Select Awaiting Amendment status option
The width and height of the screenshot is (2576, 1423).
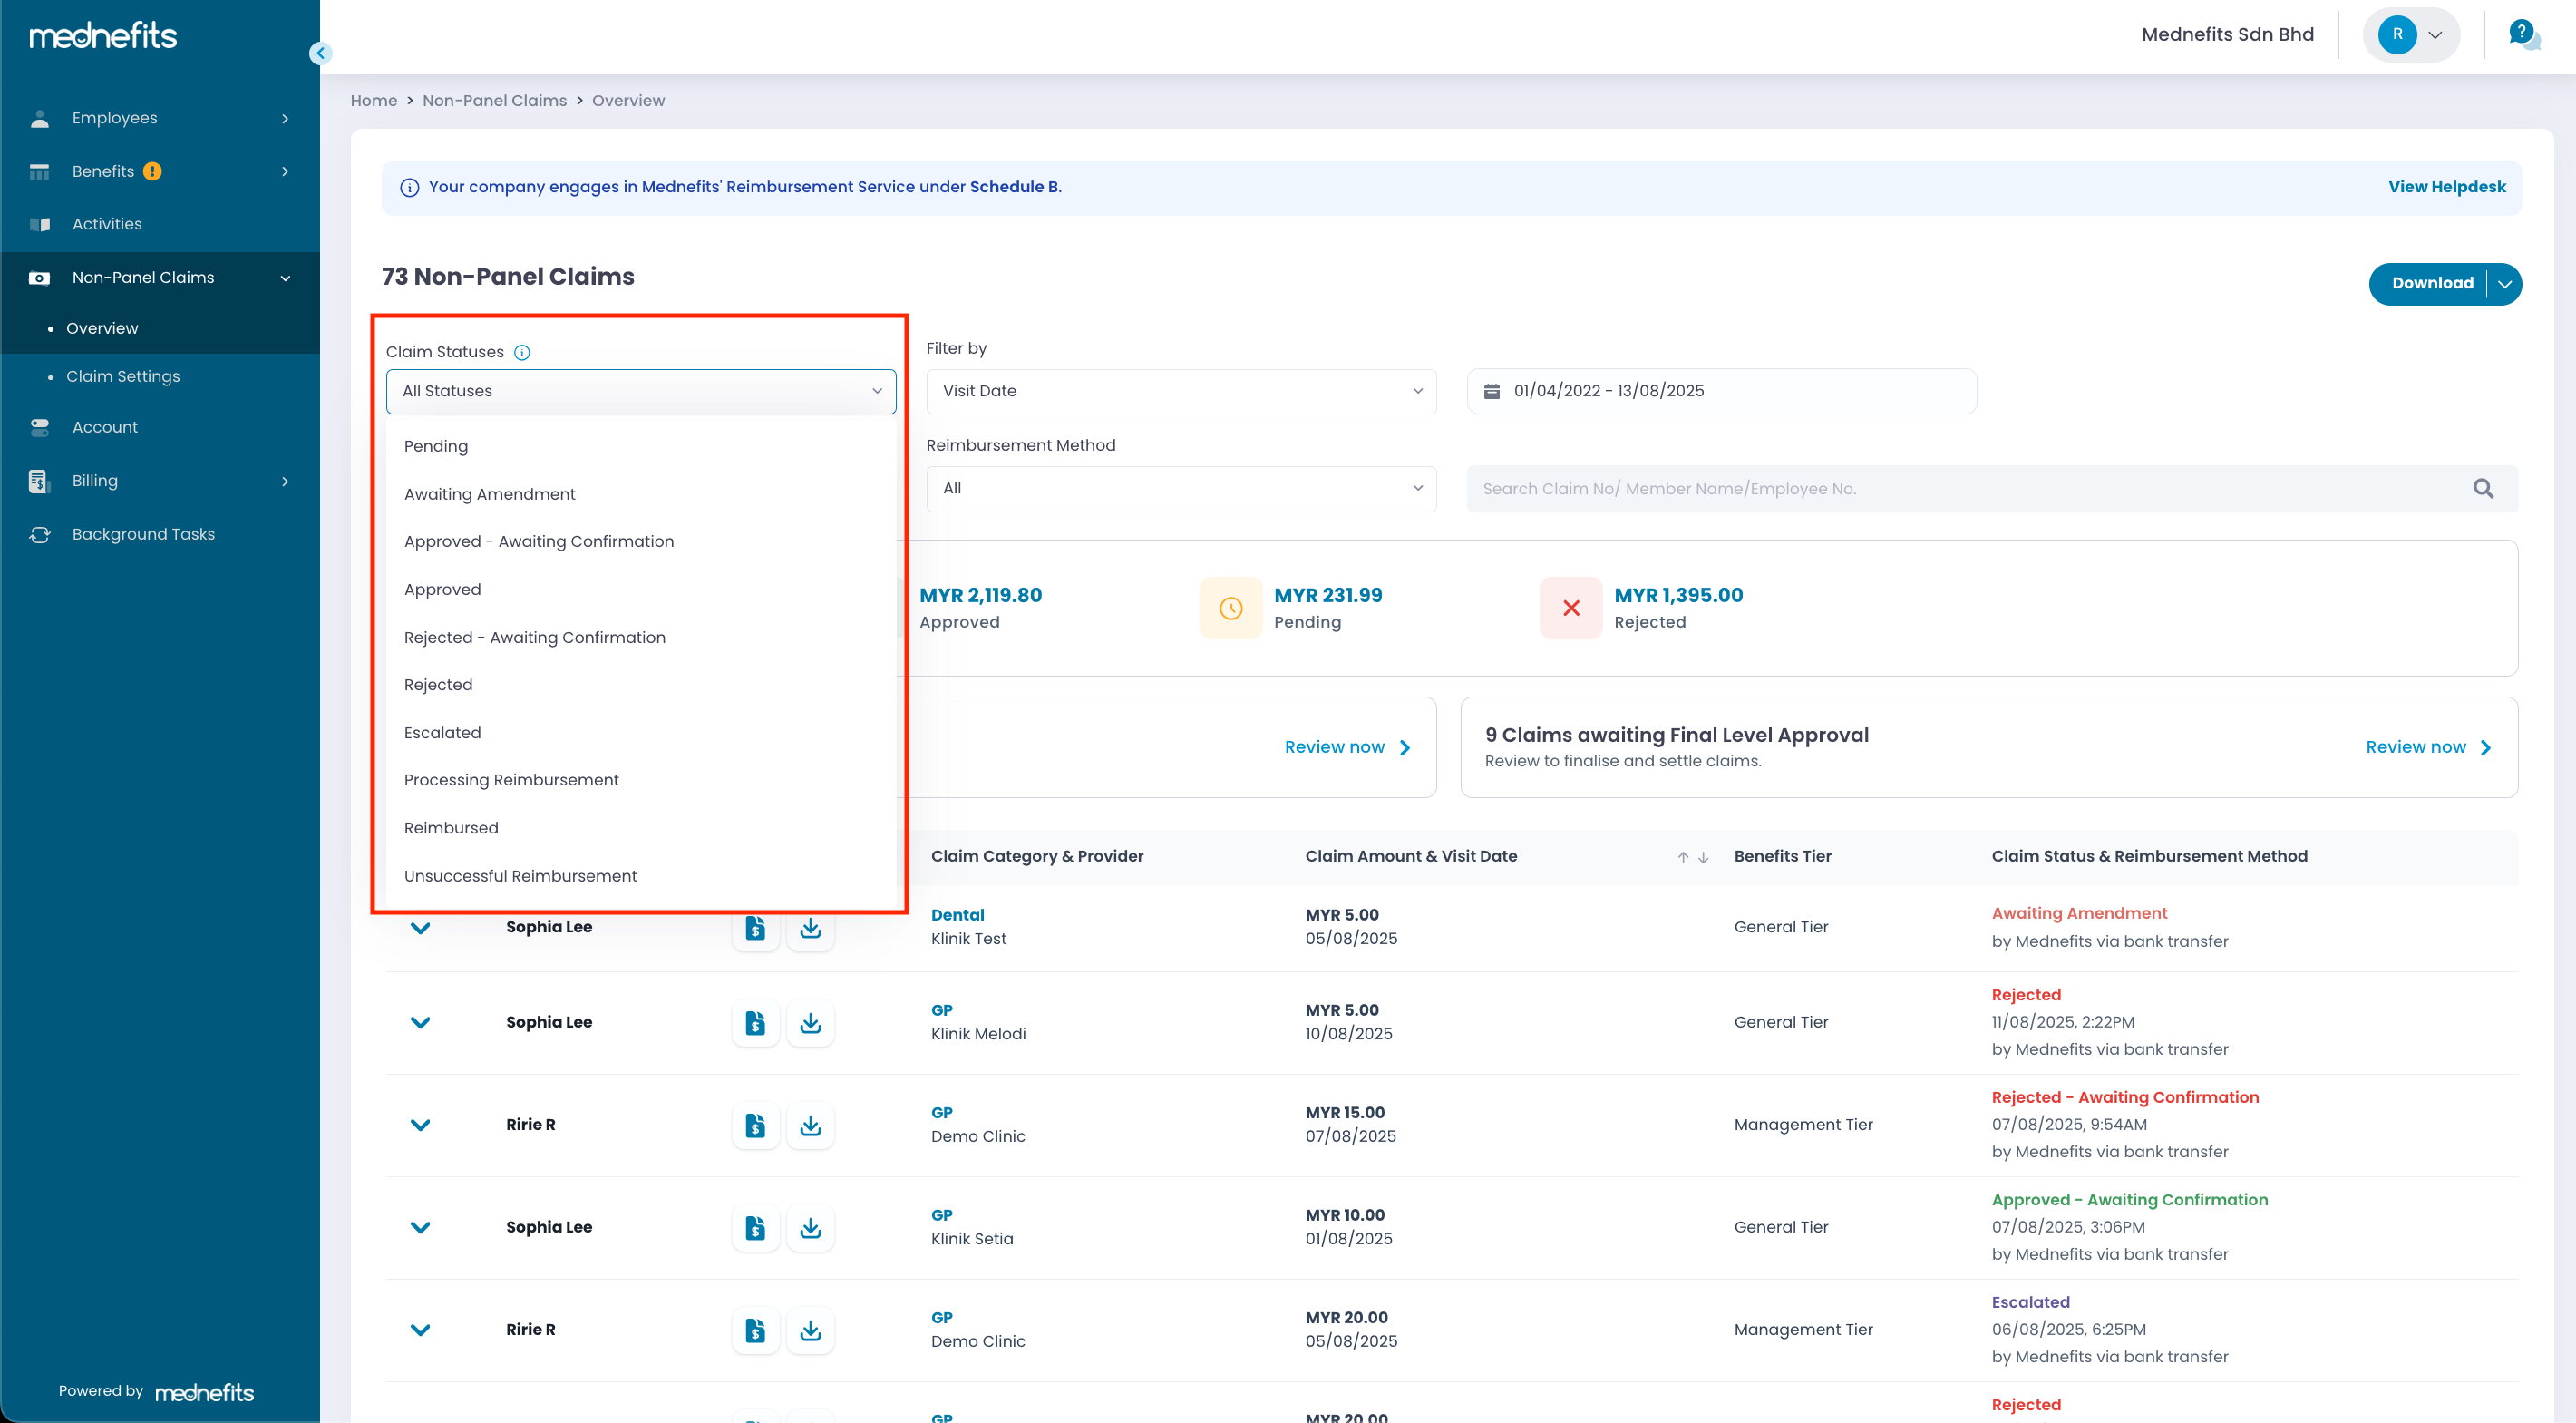pos(490,494)
